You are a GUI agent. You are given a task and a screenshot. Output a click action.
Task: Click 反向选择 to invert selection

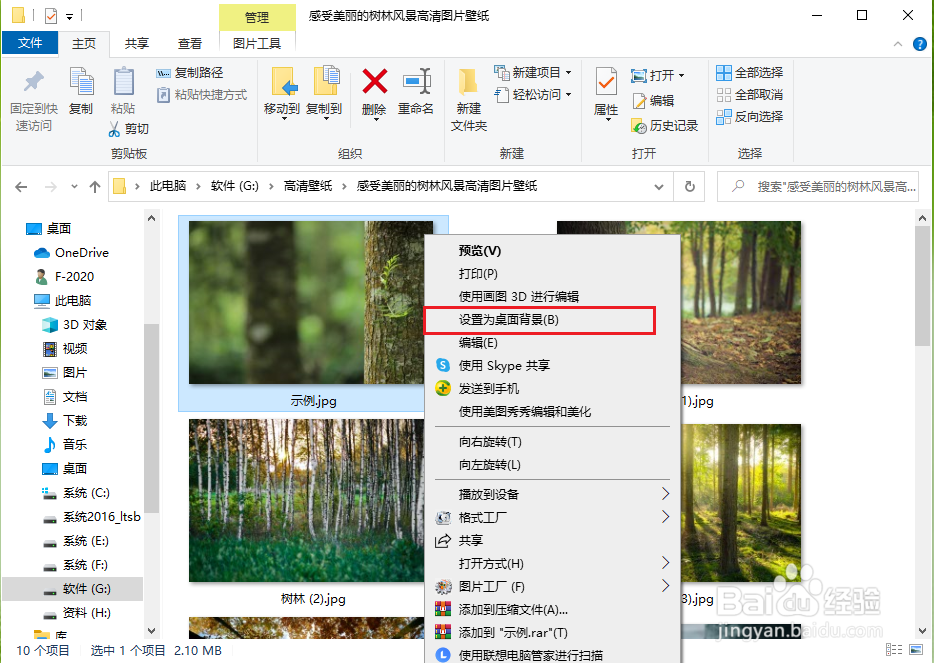[x=749, y=116]
